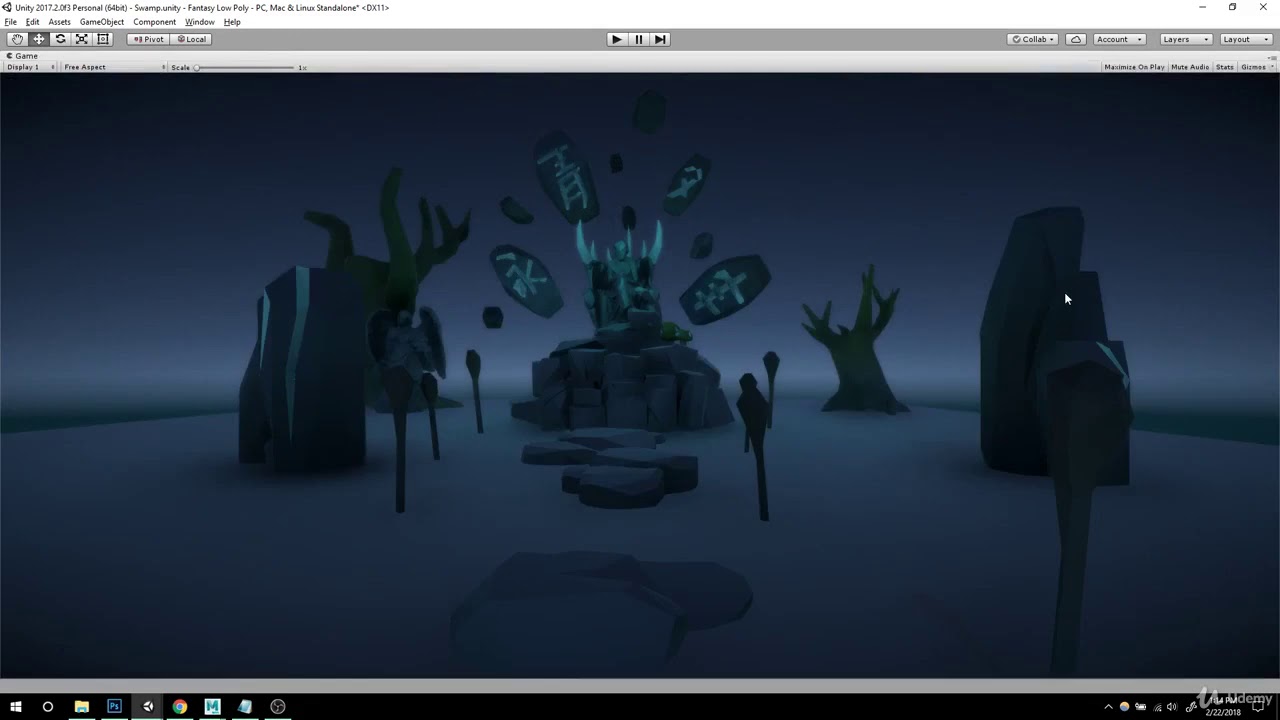Select the Rotate tool
The image size is (1280, 720).
pyautogui.click(x=60, y=39)
